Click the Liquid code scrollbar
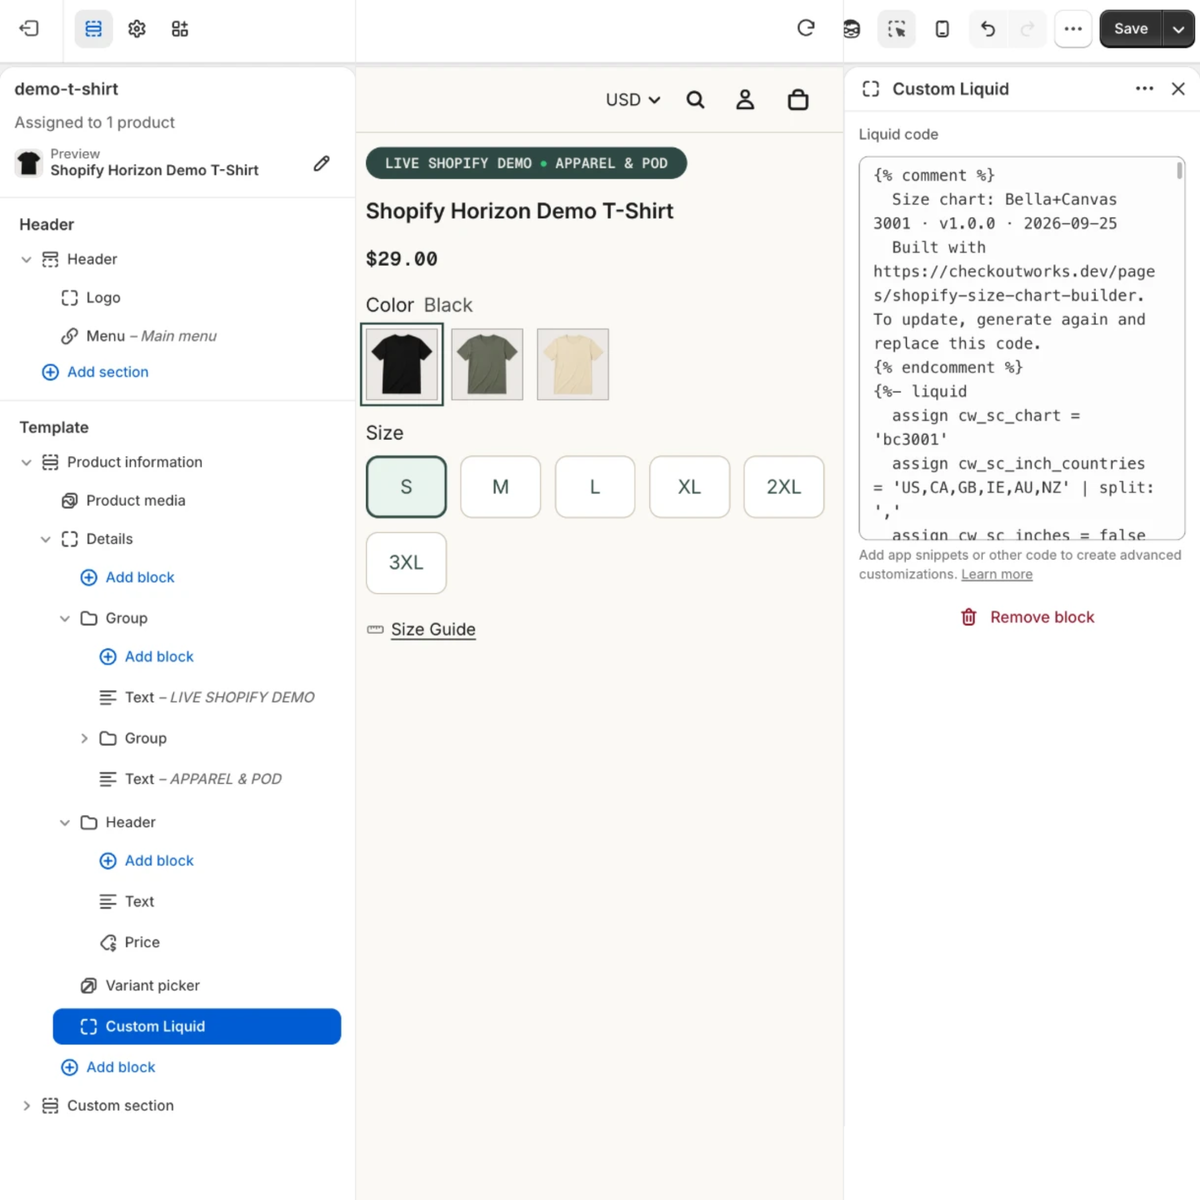The image size is (1200, 1200). tap(1180, 171)
